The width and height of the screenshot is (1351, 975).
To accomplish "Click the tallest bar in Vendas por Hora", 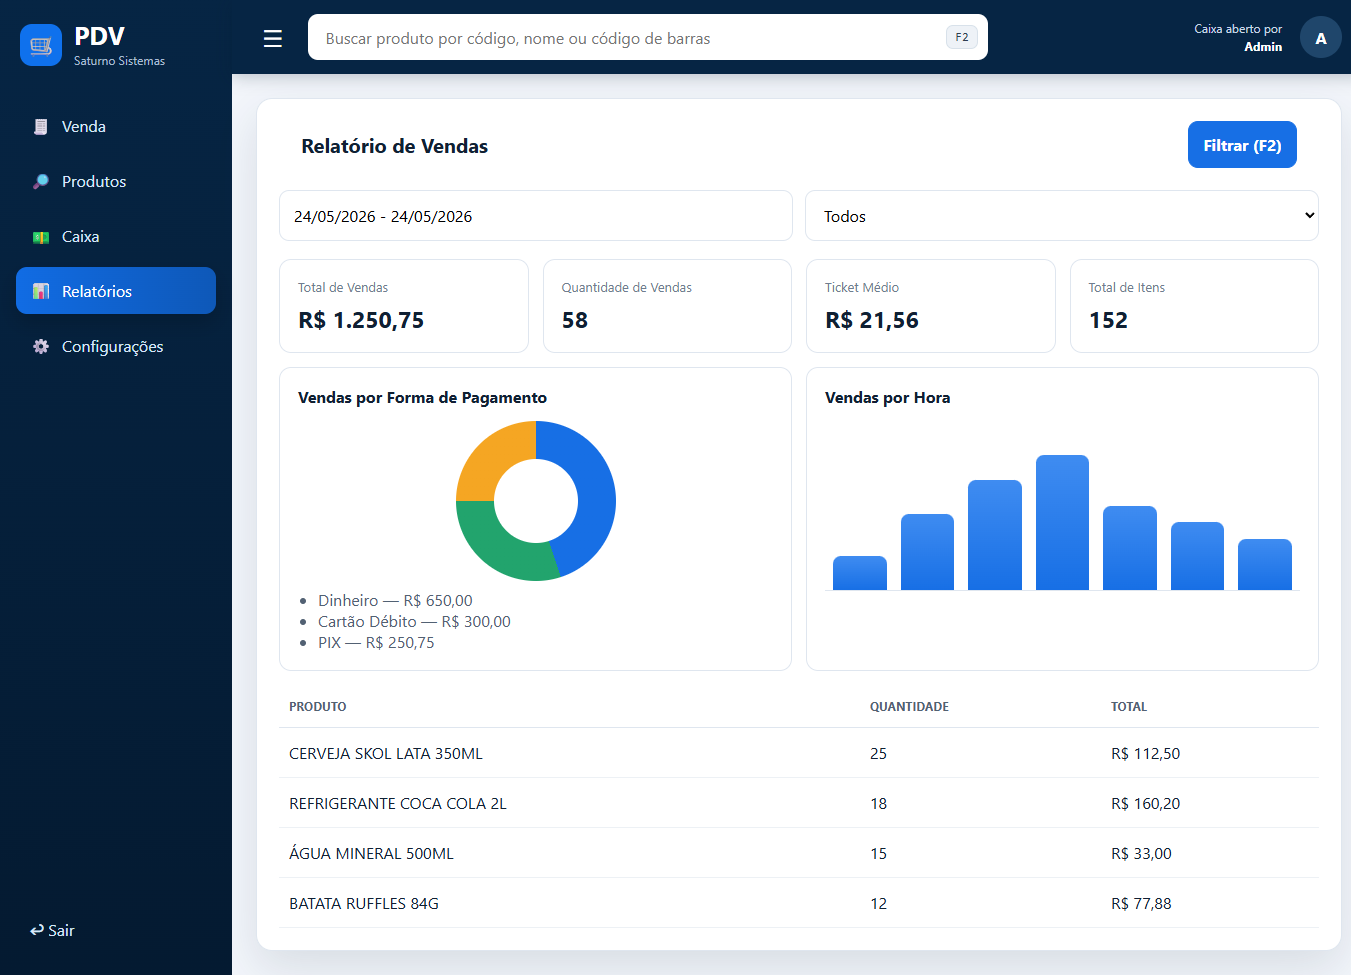I will 1062,522.
